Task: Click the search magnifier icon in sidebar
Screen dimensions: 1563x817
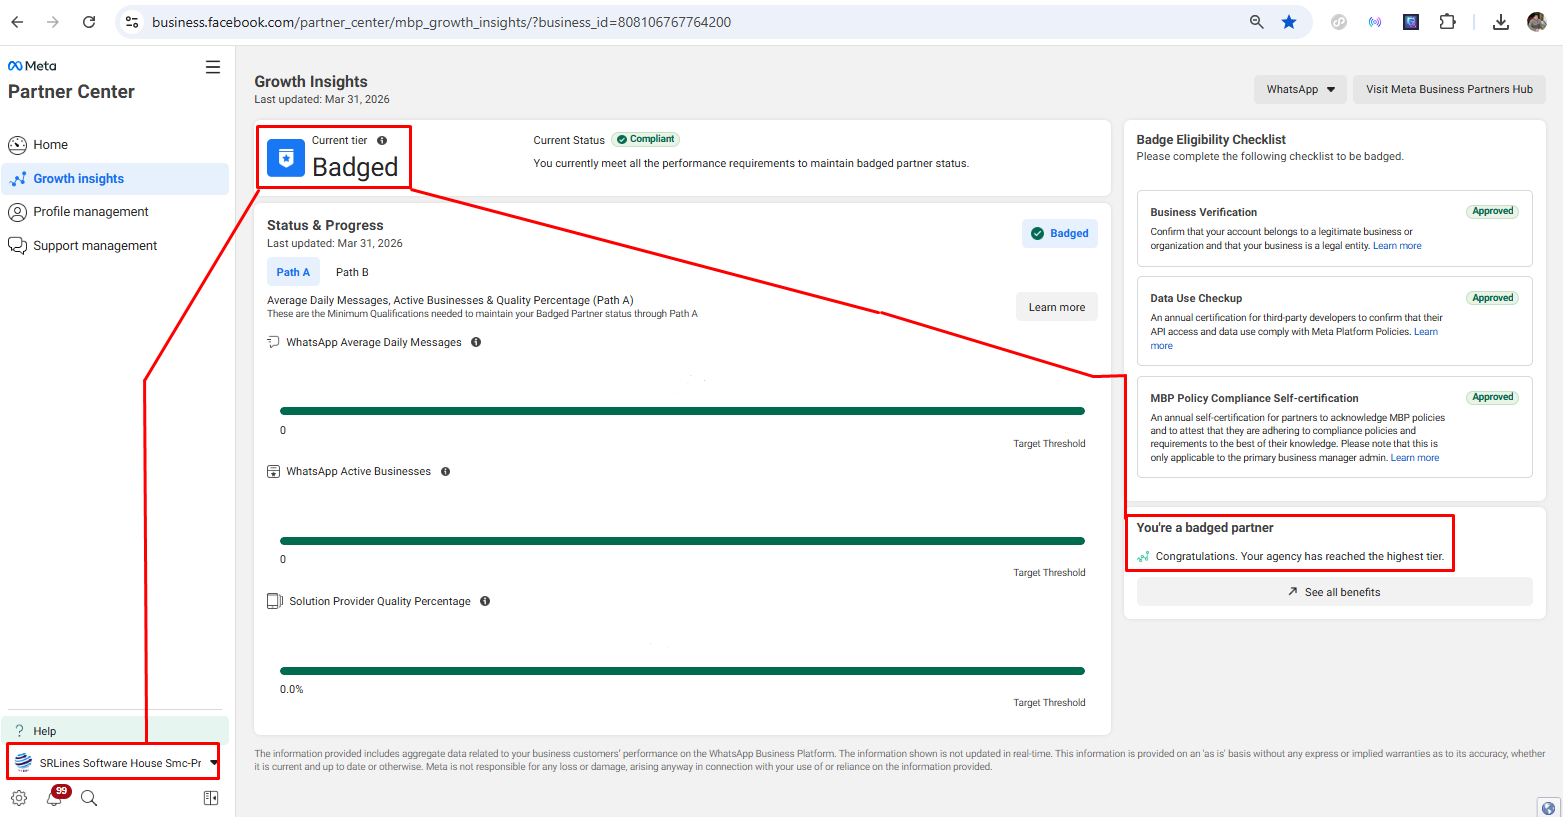Action: [89, 798]
